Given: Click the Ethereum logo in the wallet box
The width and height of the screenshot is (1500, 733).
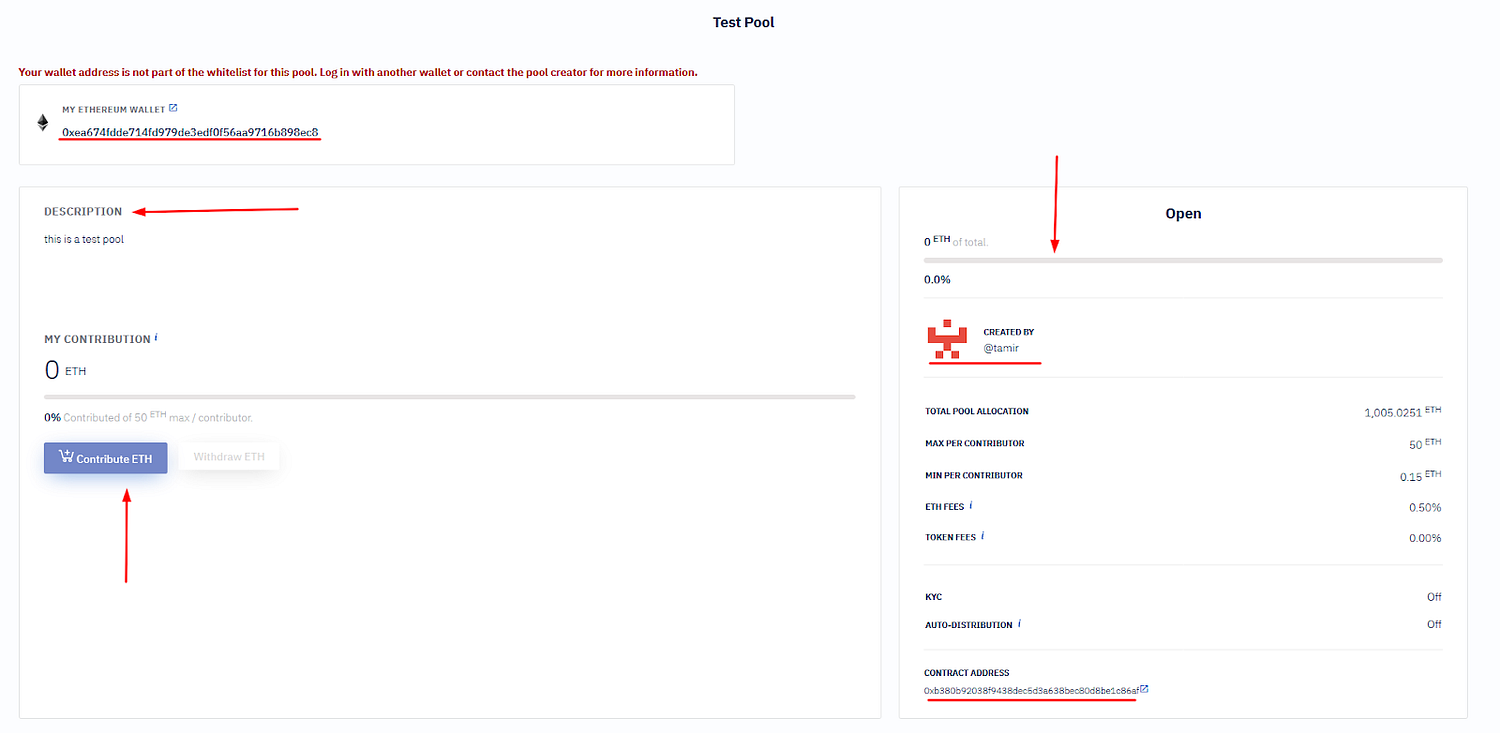Looking at the screenshot, I should click(43, 123).
